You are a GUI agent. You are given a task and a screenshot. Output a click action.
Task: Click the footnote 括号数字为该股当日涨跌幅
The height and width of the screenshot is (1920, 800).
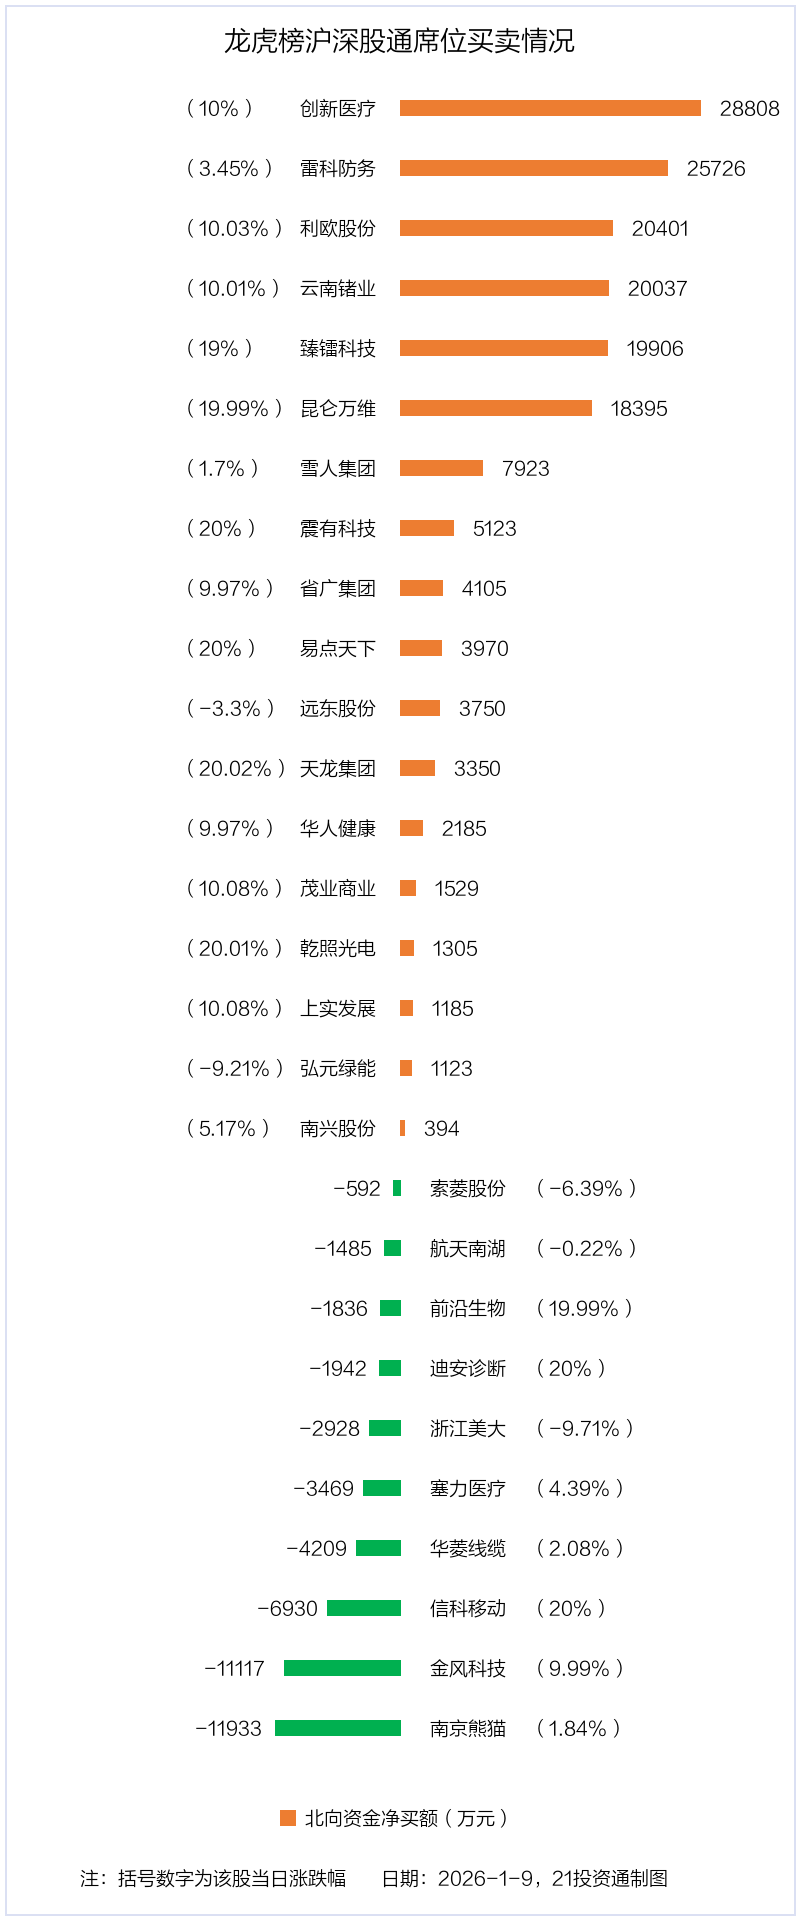pyautogui.click(x=232, y=1878)
